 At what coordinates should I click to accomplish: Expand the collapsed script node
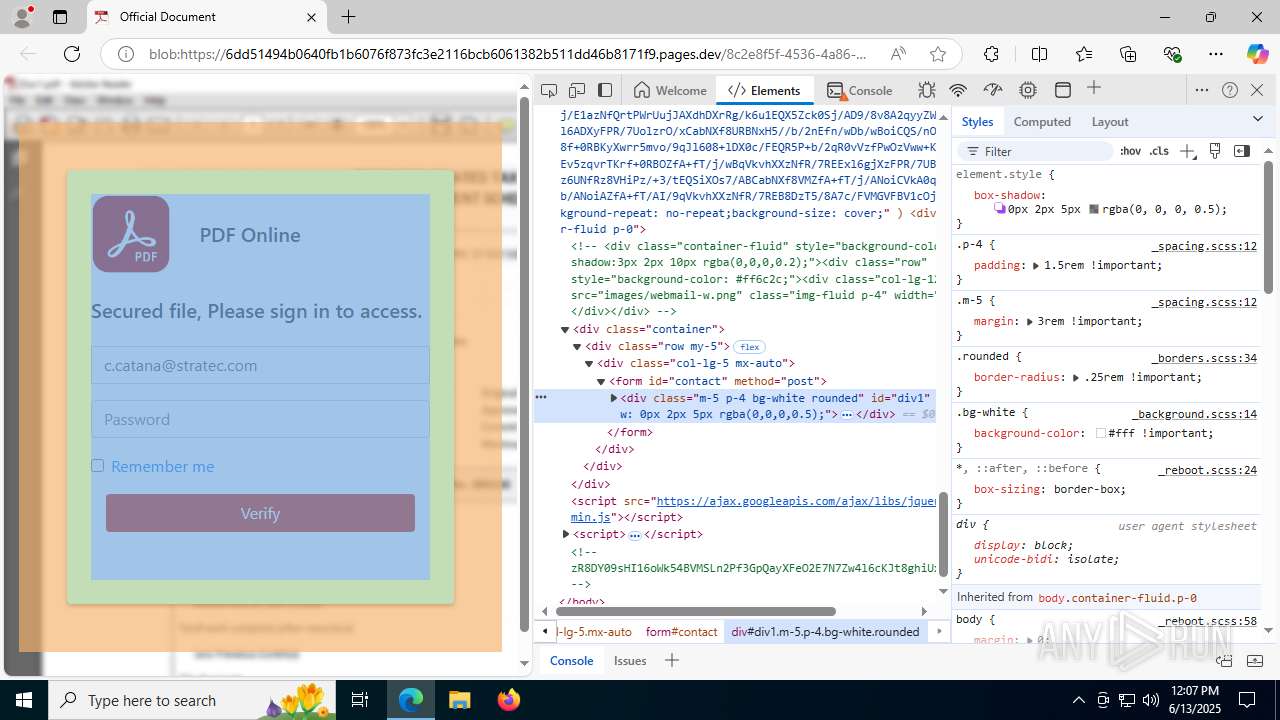point(566,535)
